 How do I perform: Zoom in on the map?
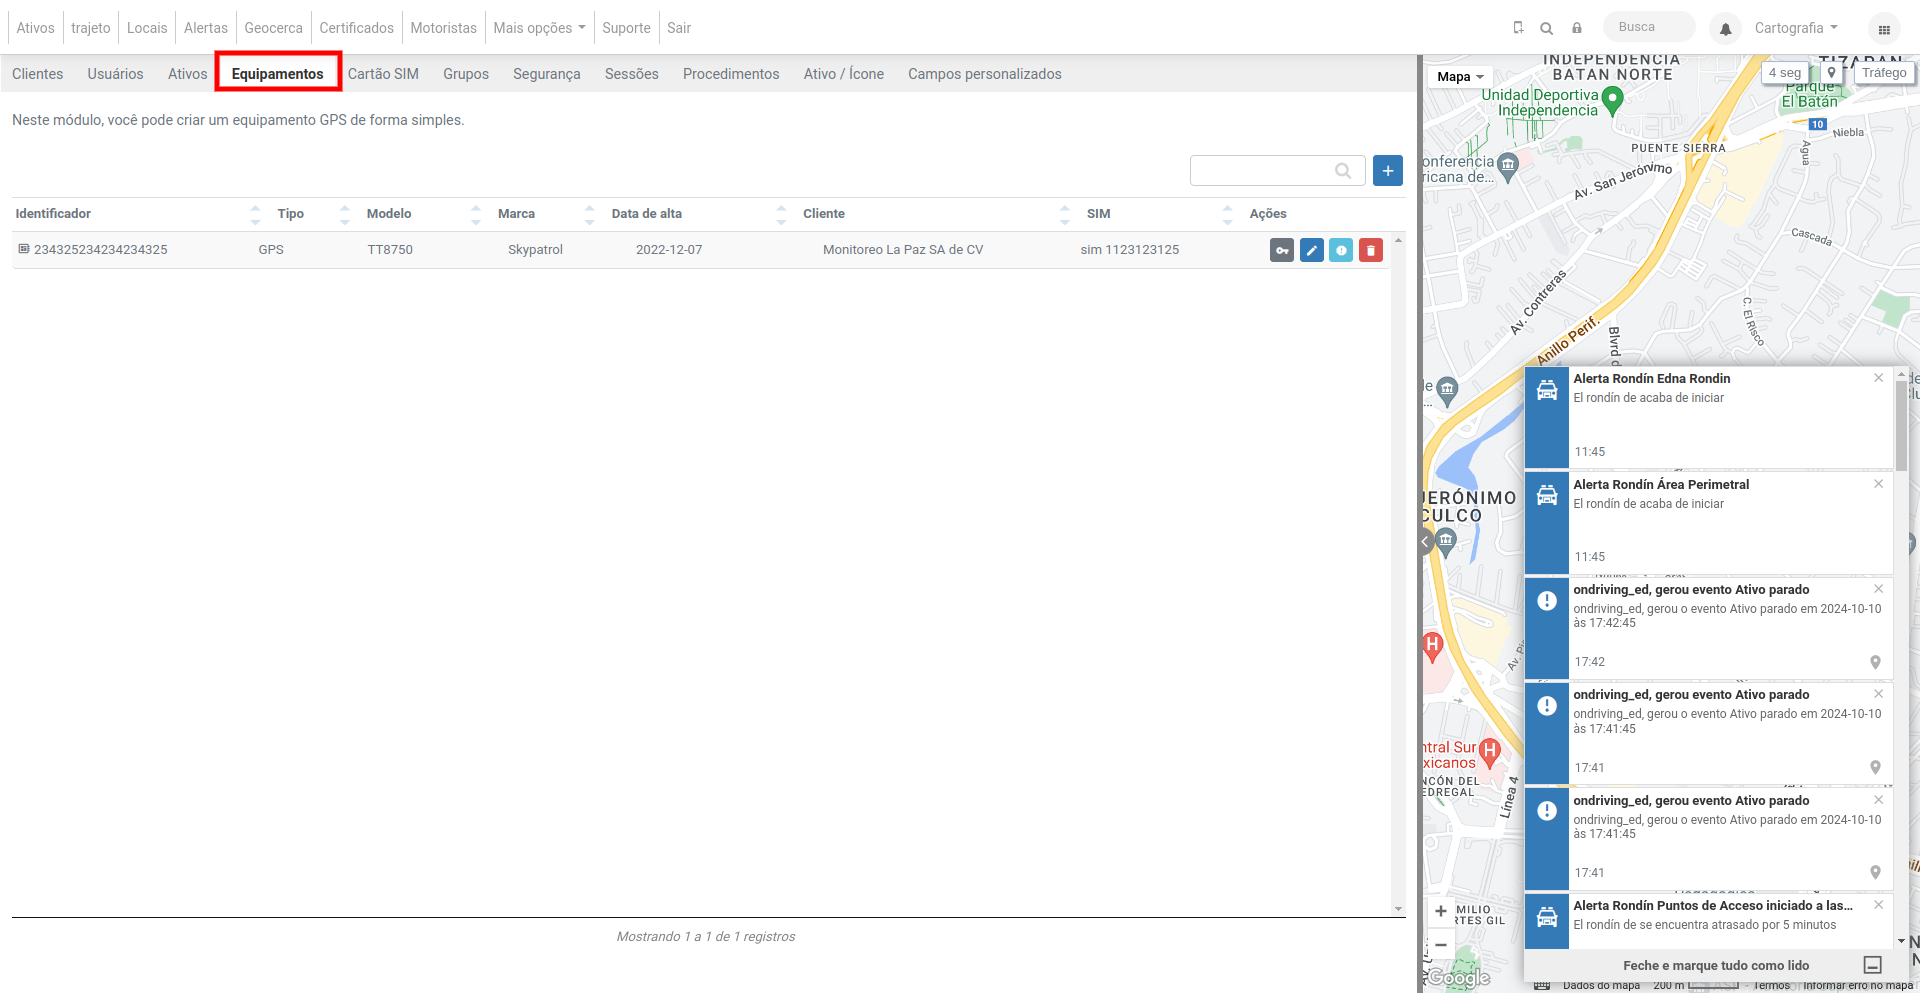point(1441,911)
